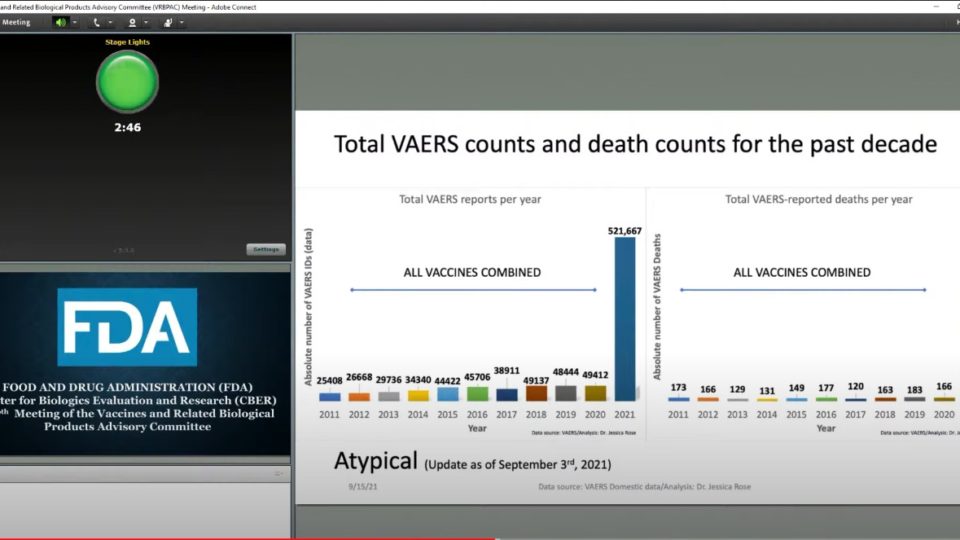Open the Meeting menu
This screenshot has height=540, width=960.
click(16, 23)
